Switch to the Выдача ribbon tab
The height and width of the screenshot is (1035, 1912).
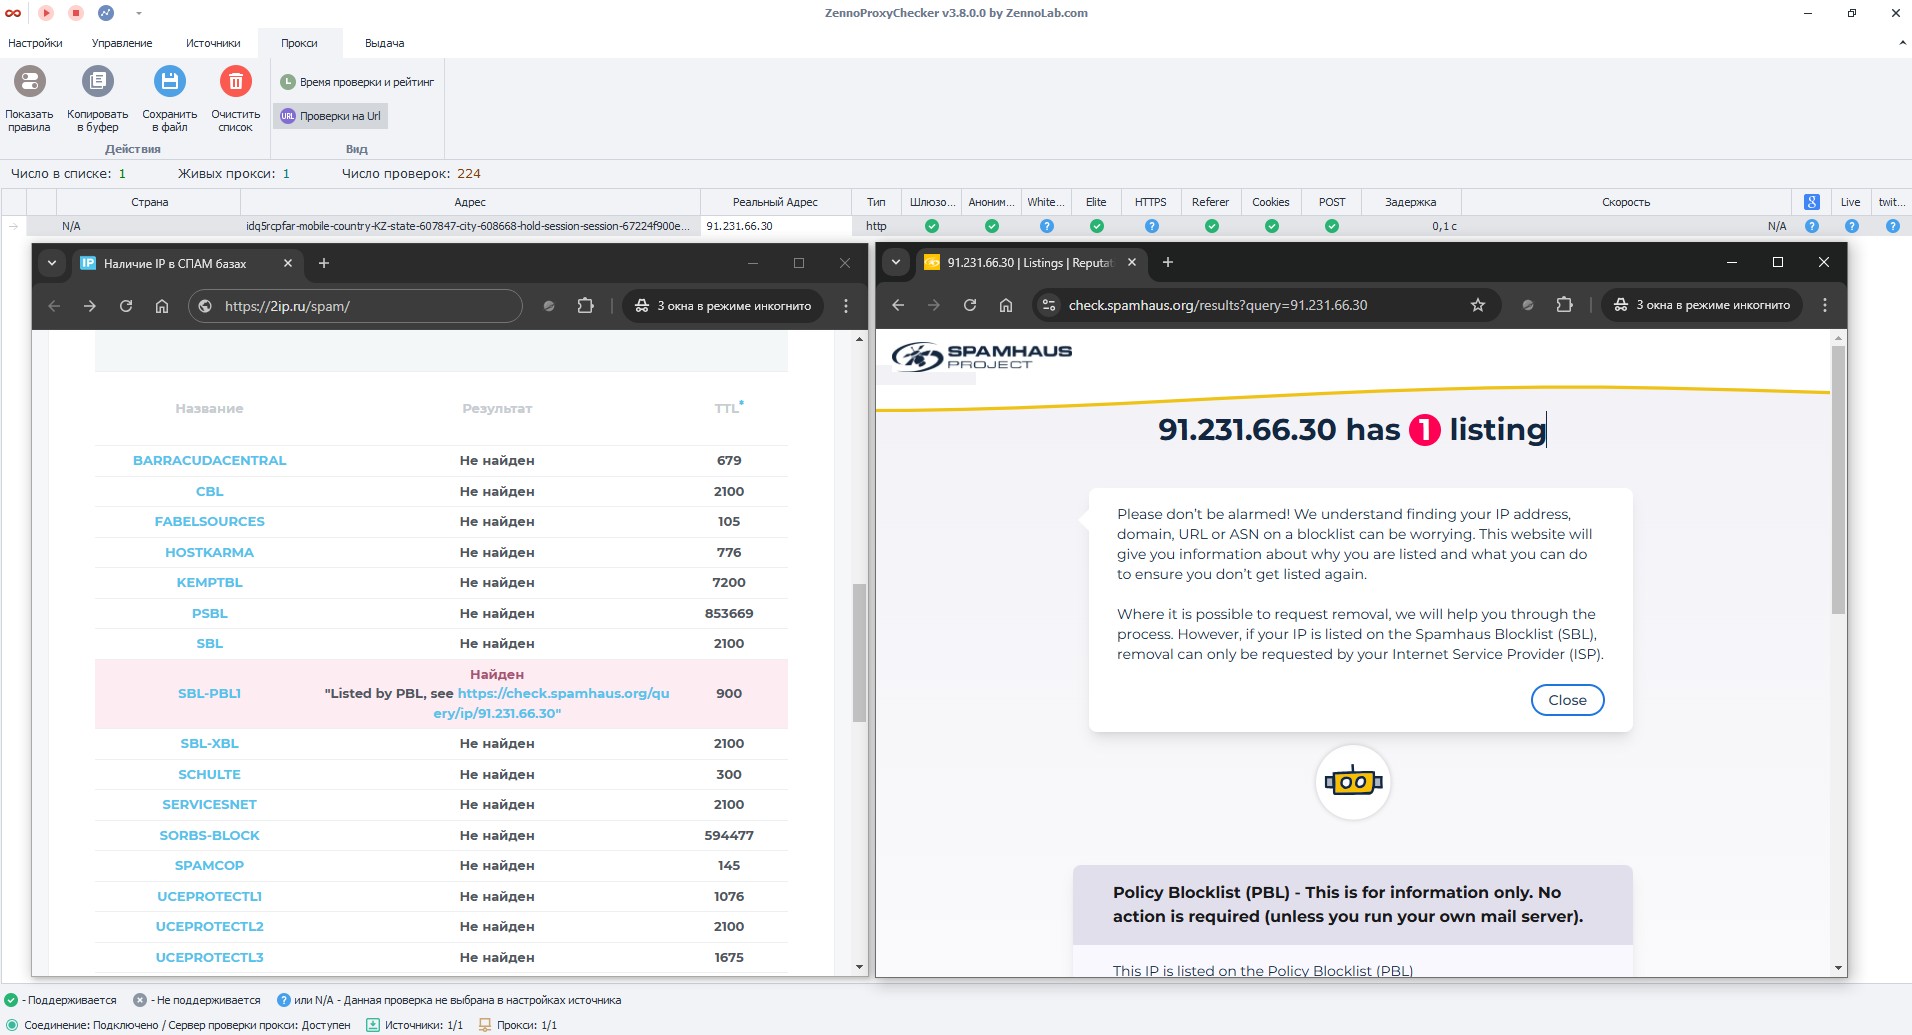point(384,43)
